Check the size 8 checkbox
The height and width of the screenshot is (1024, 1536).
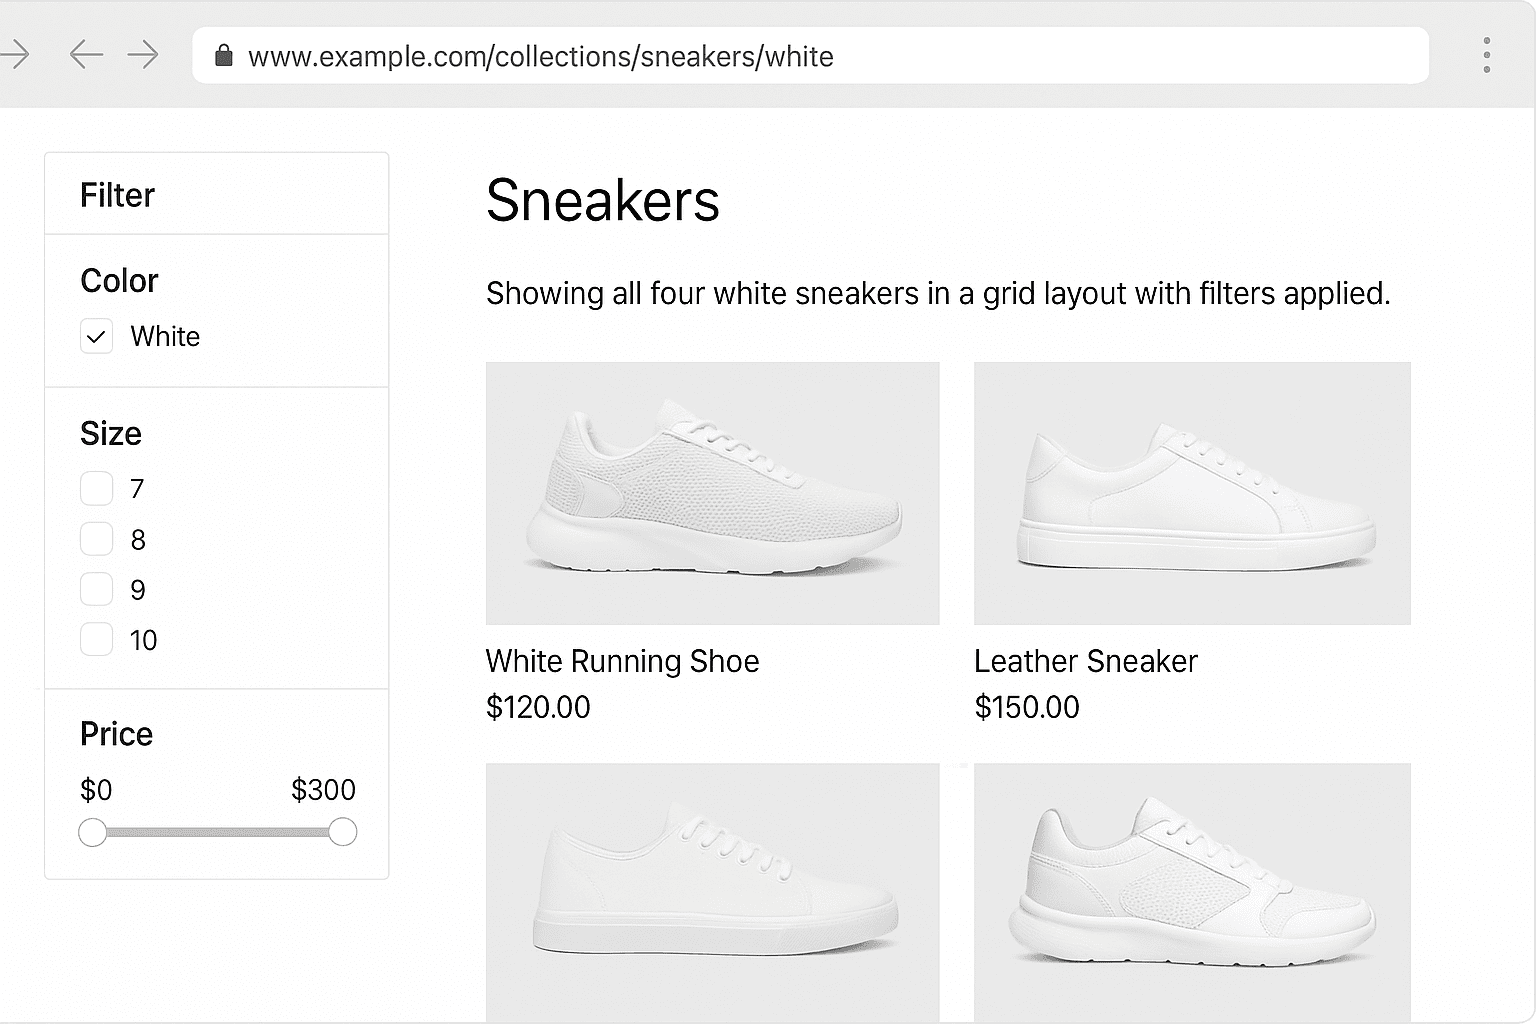[96, 538]
